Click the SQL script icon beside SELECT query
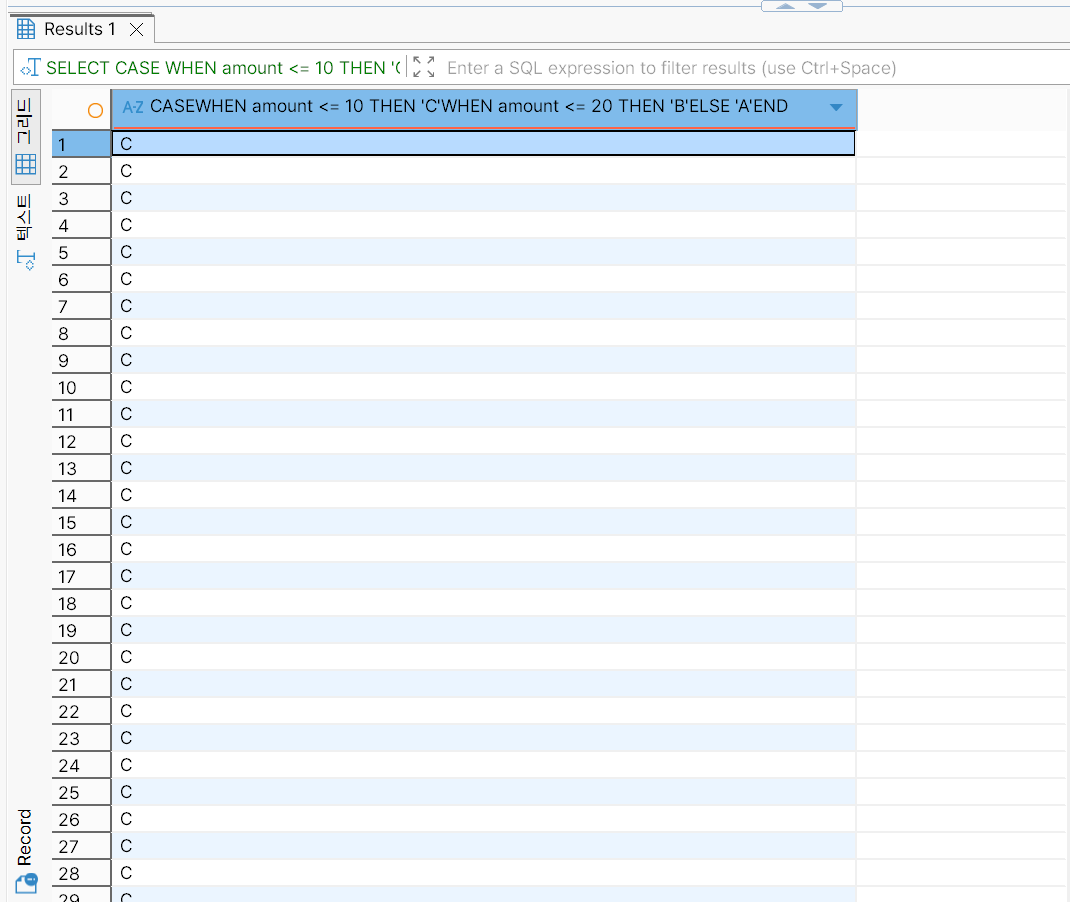Image resolution: width=1070 pixels, height=902 pixels. pos(30,68)
